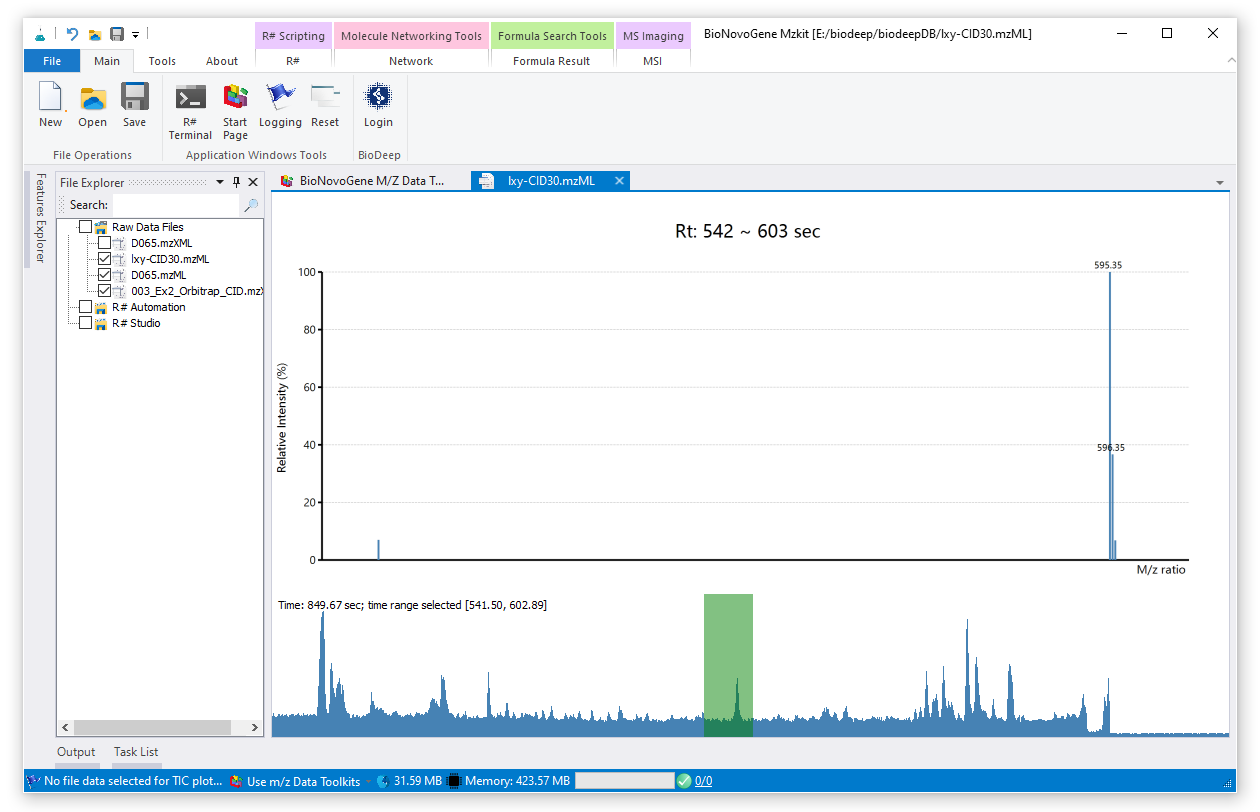Show the Logging window

pos(280,98)
